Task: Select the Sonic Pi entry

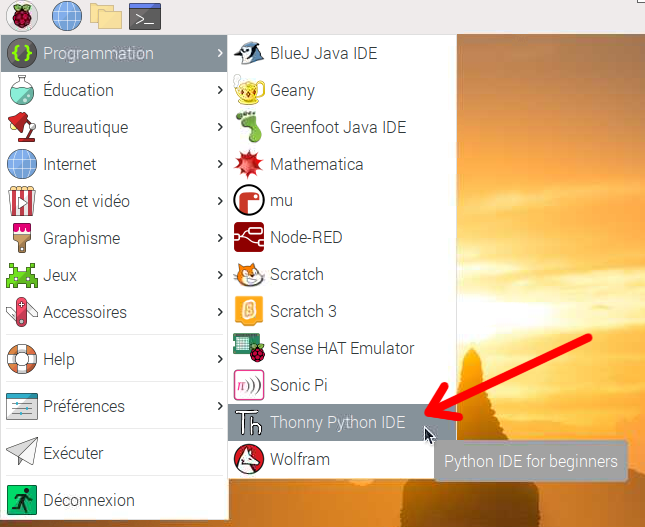Action: pyautogui.click(x=342, y=385)
